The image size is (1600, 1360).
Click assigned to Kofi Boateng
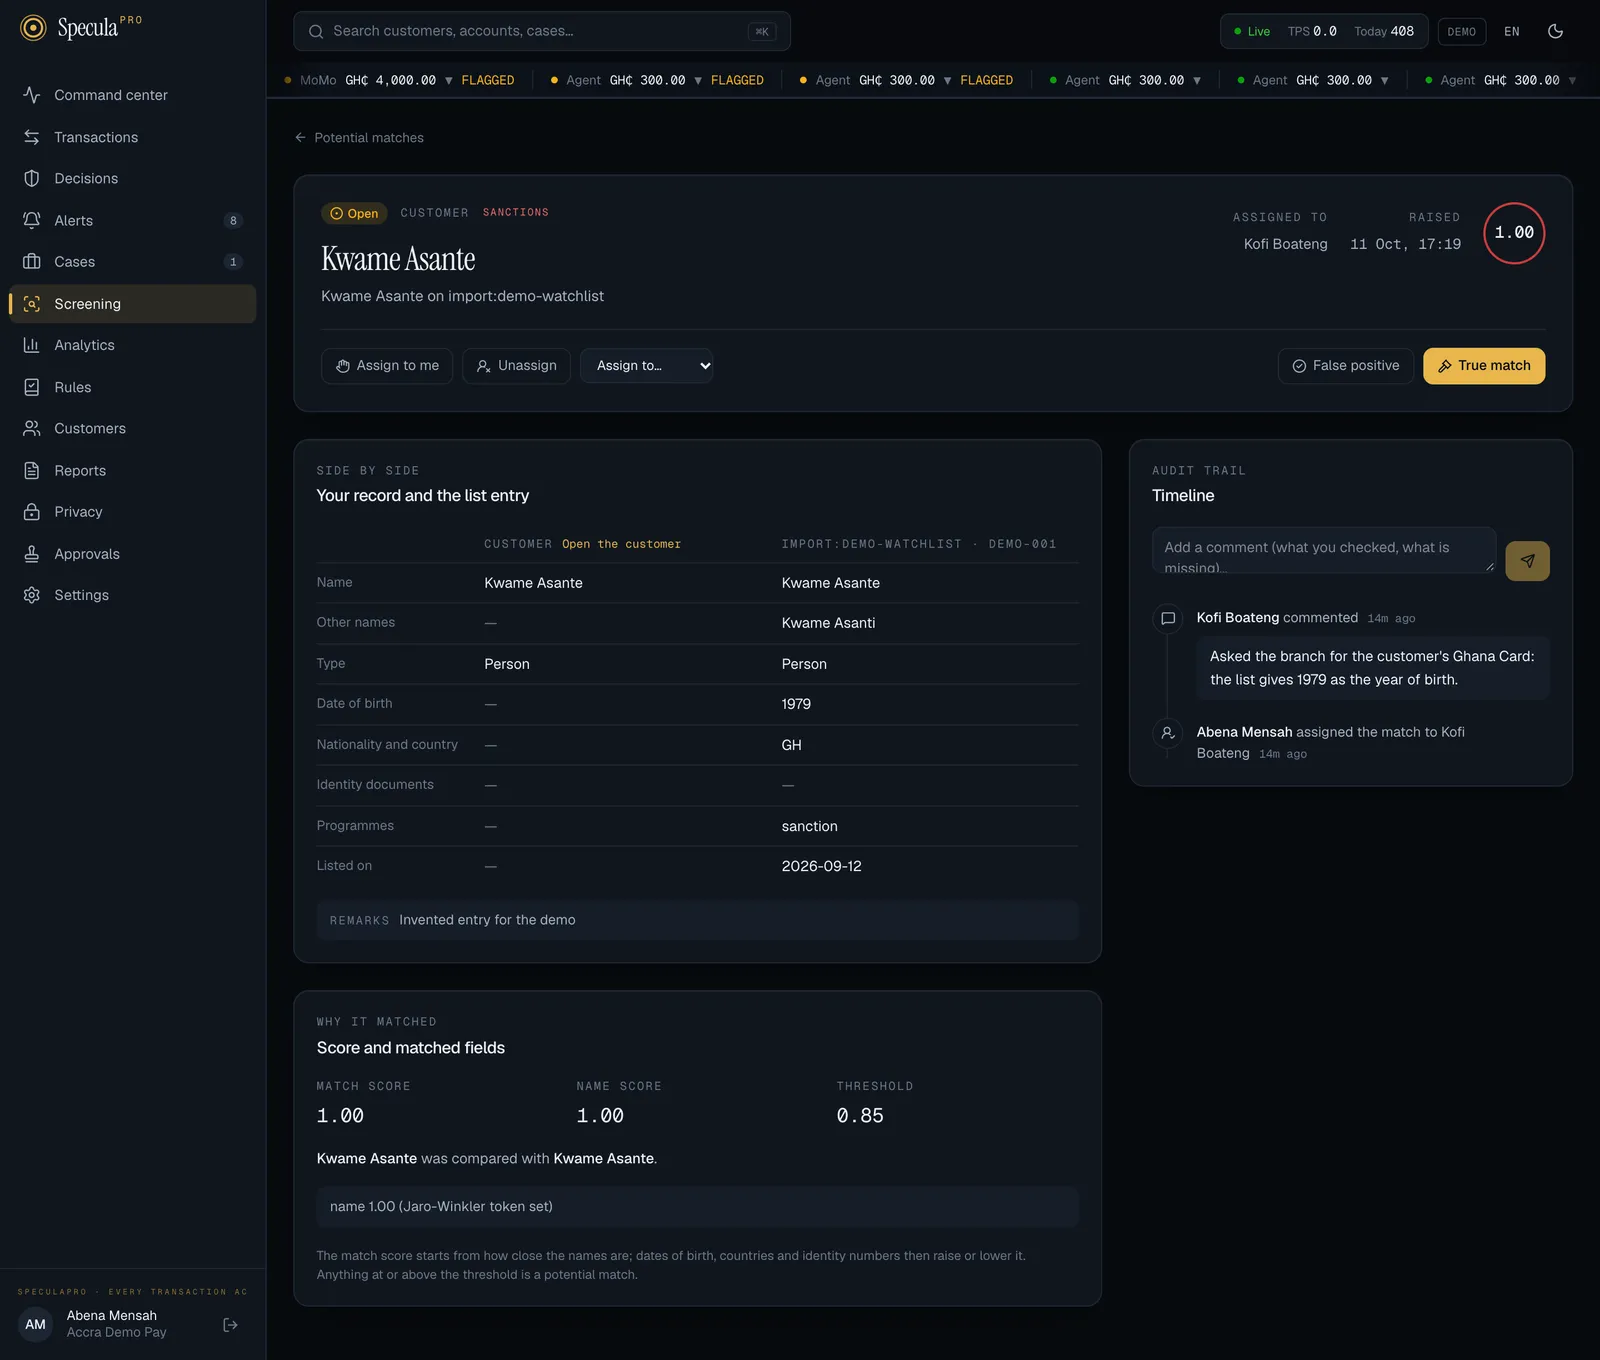(1285, 244)
